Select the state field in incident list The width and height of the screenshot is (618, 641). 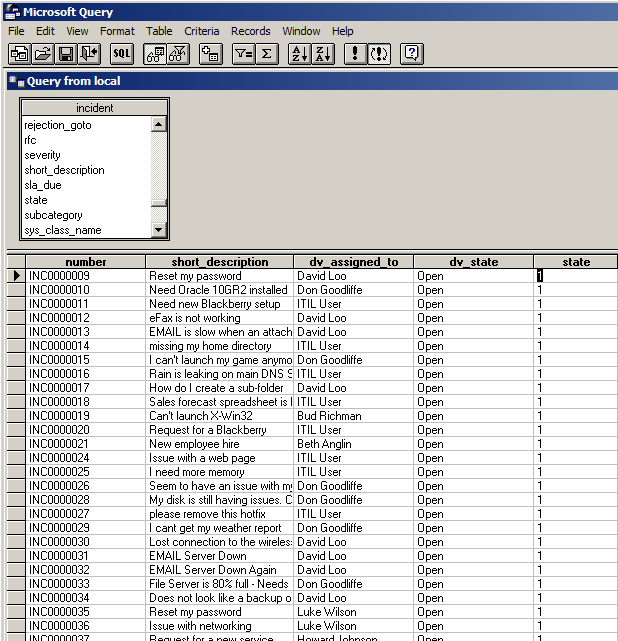[x=36, y=200]
